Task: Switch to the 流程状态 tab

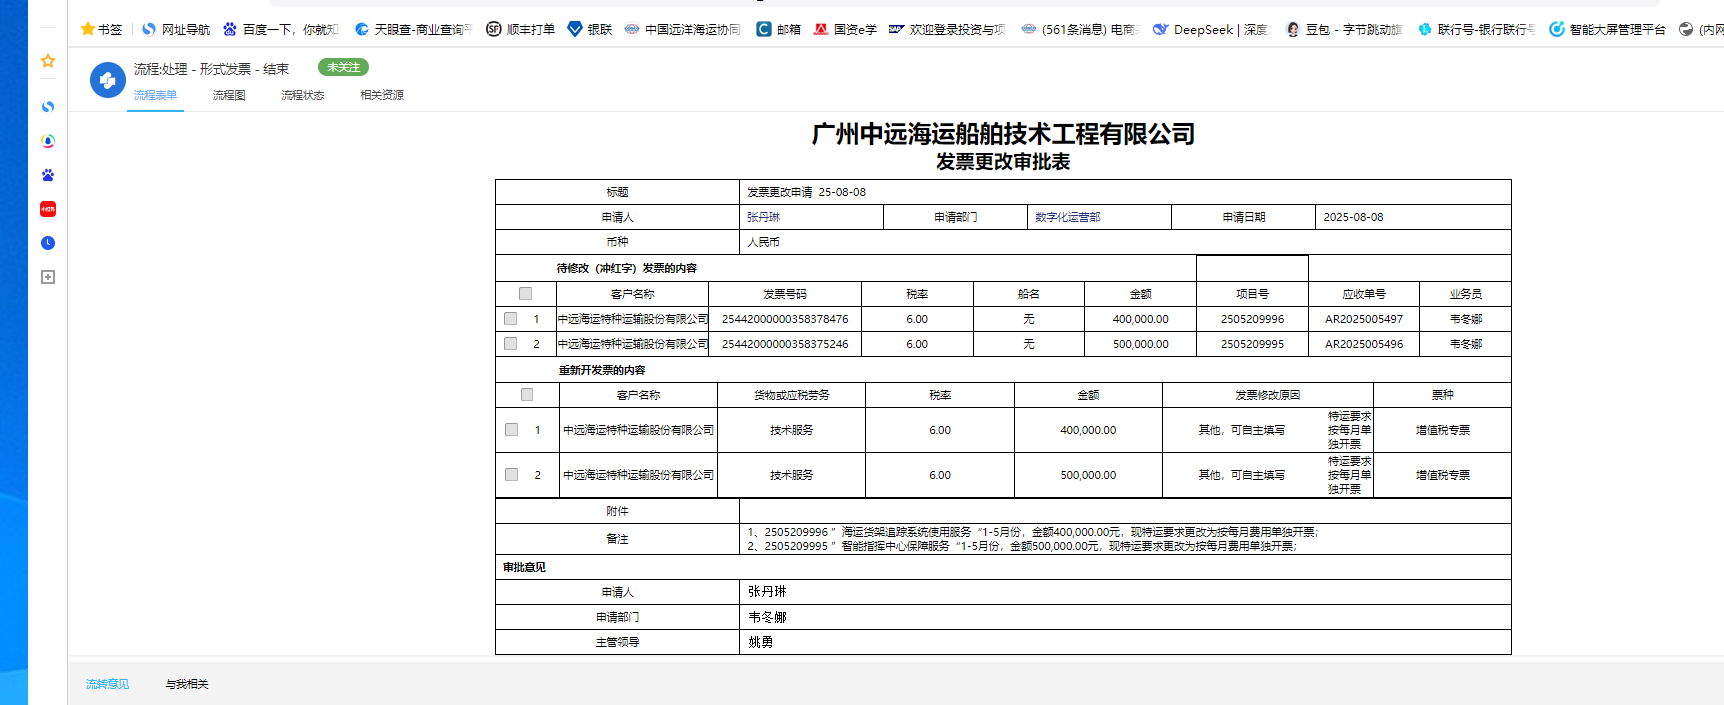Action: pyautogui.click(x=302, y=95)
